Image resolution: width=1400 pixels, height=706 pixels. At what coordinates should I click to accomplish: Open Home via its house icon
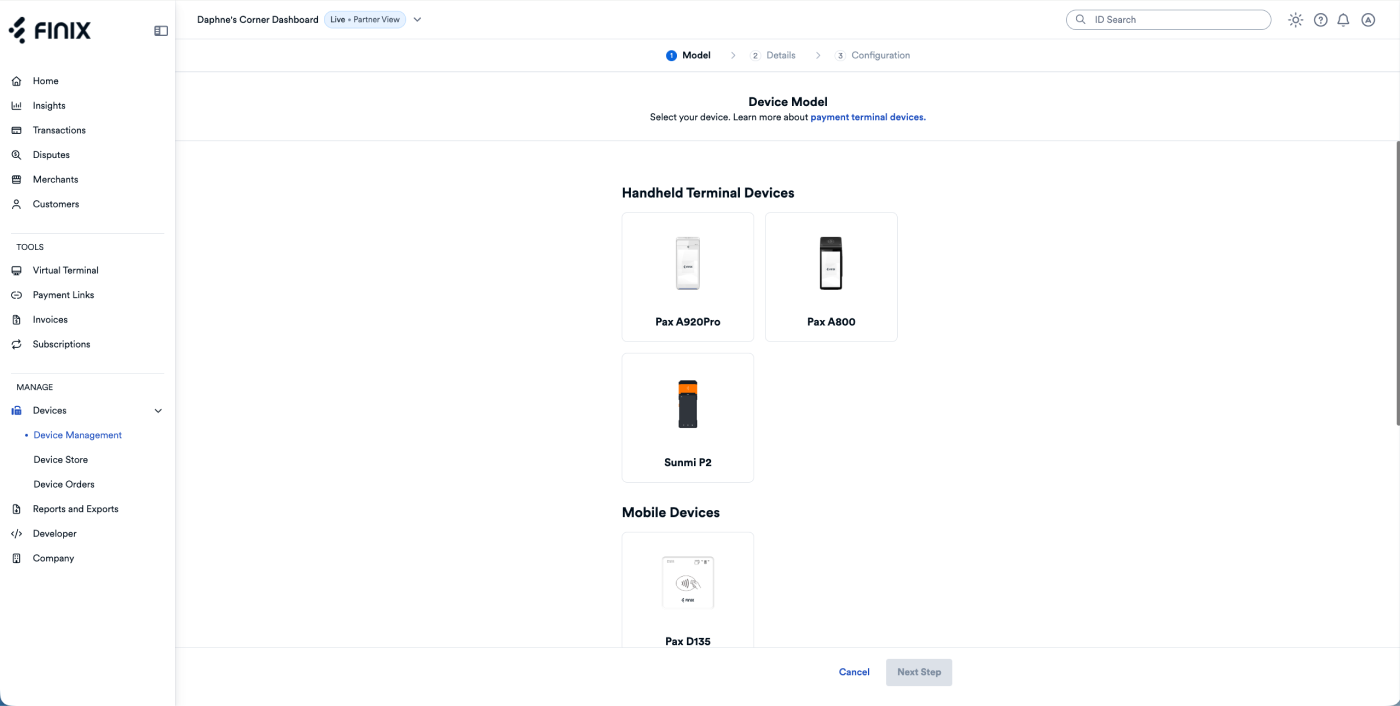[16, 81]
